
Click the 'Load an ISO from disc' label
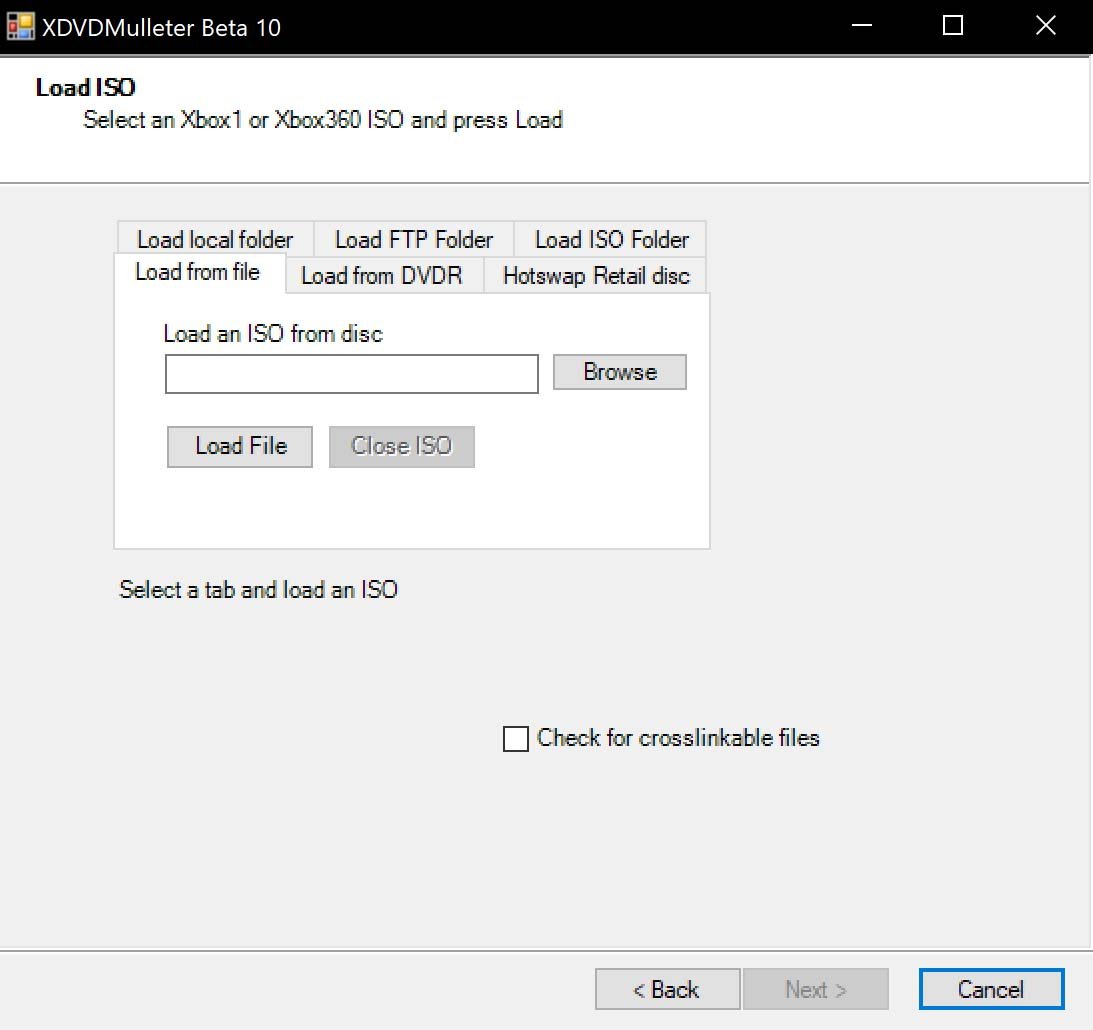click(x=273, y=334)
